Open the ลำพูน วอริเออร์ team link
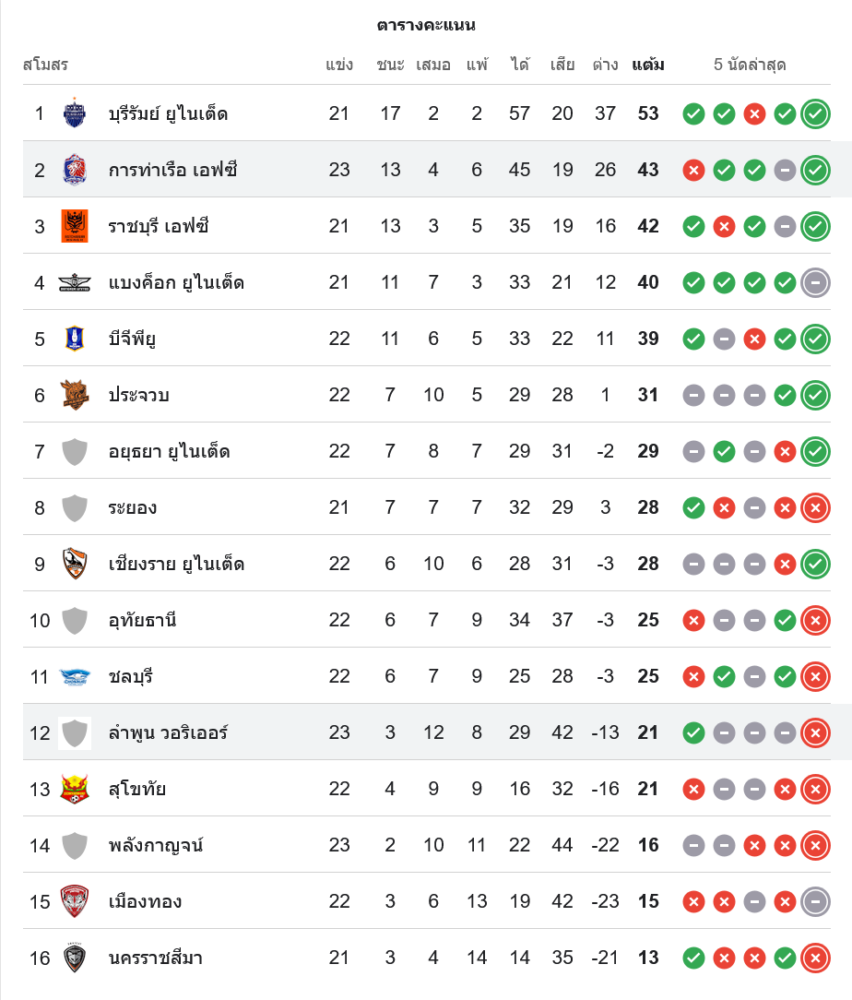Viewport: 852px width, 1000px height. (x=168, y=733)
